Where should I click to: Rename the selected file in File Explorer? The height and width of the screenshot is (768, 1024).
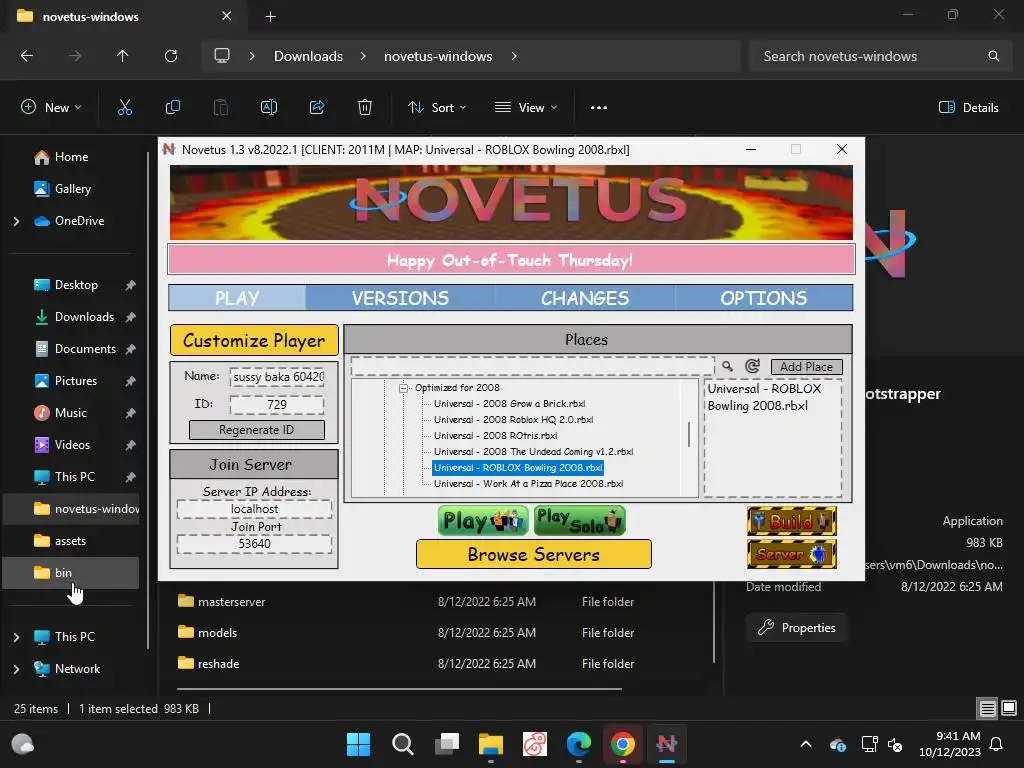pos(269,108)
